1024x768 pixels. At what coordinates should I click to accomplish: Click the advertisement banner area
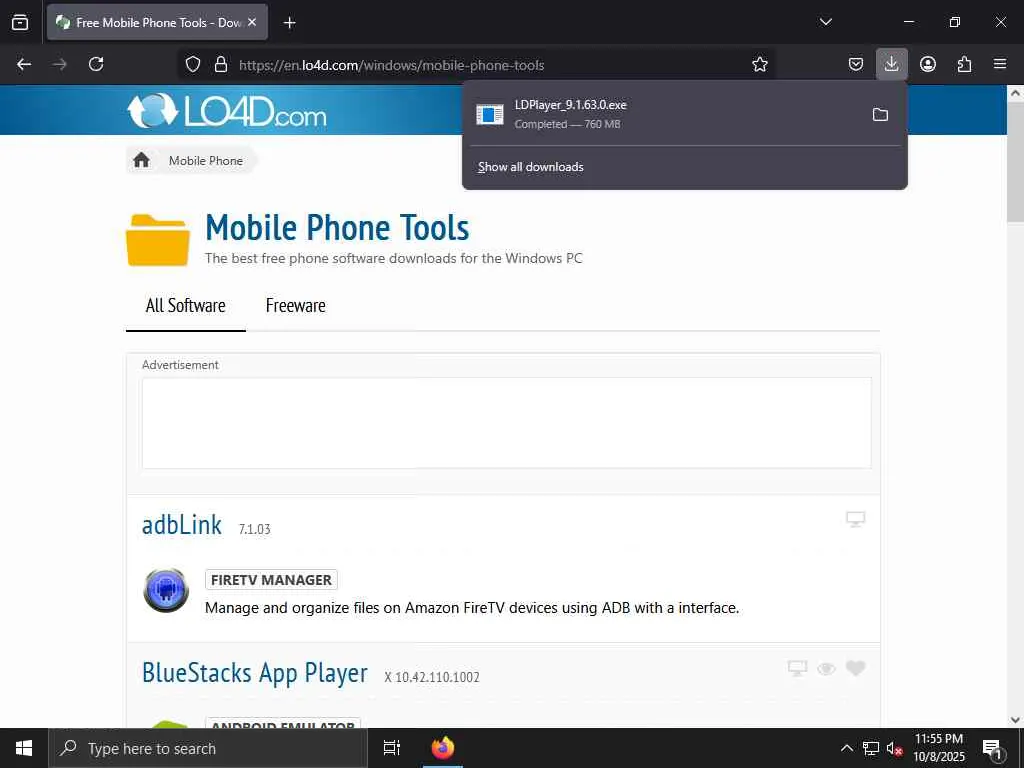coord(507,423)
